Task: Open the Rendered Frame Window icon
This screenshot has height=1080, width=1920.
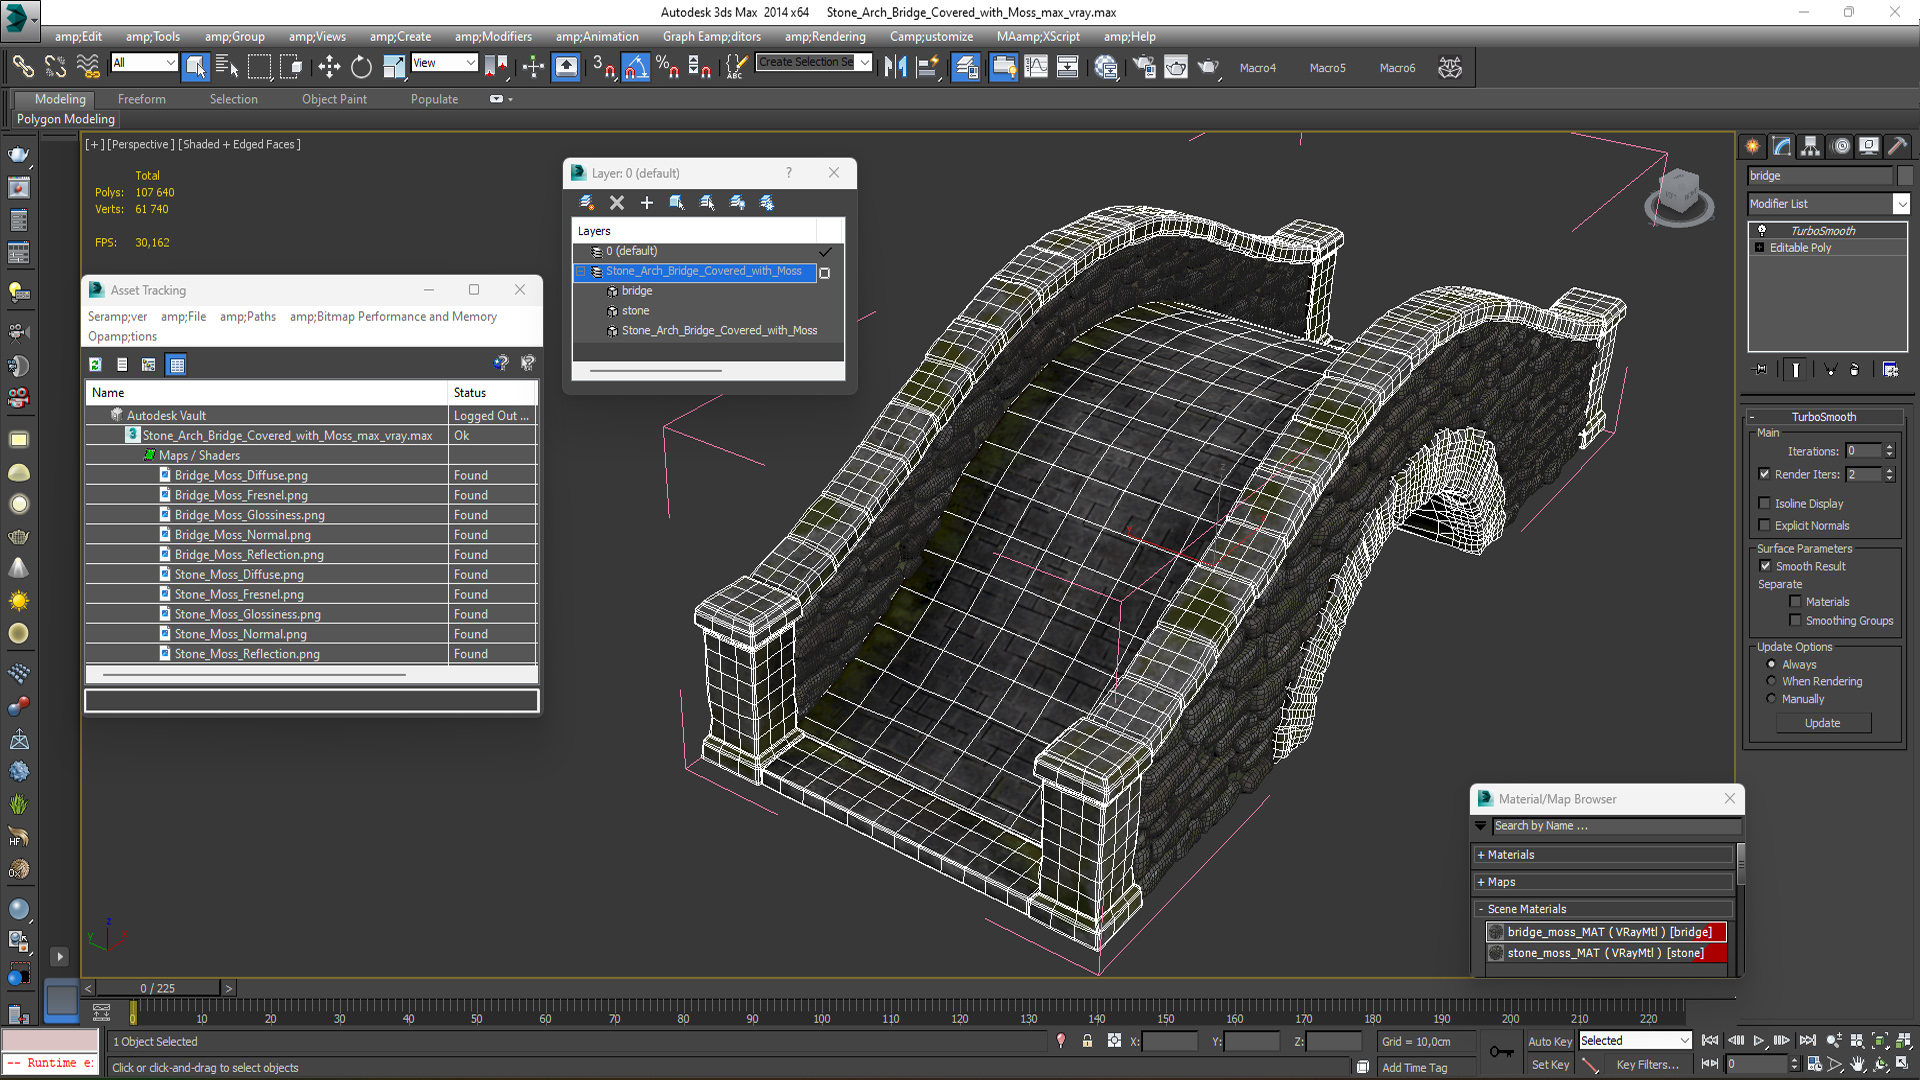Action: pos(1176,67)
